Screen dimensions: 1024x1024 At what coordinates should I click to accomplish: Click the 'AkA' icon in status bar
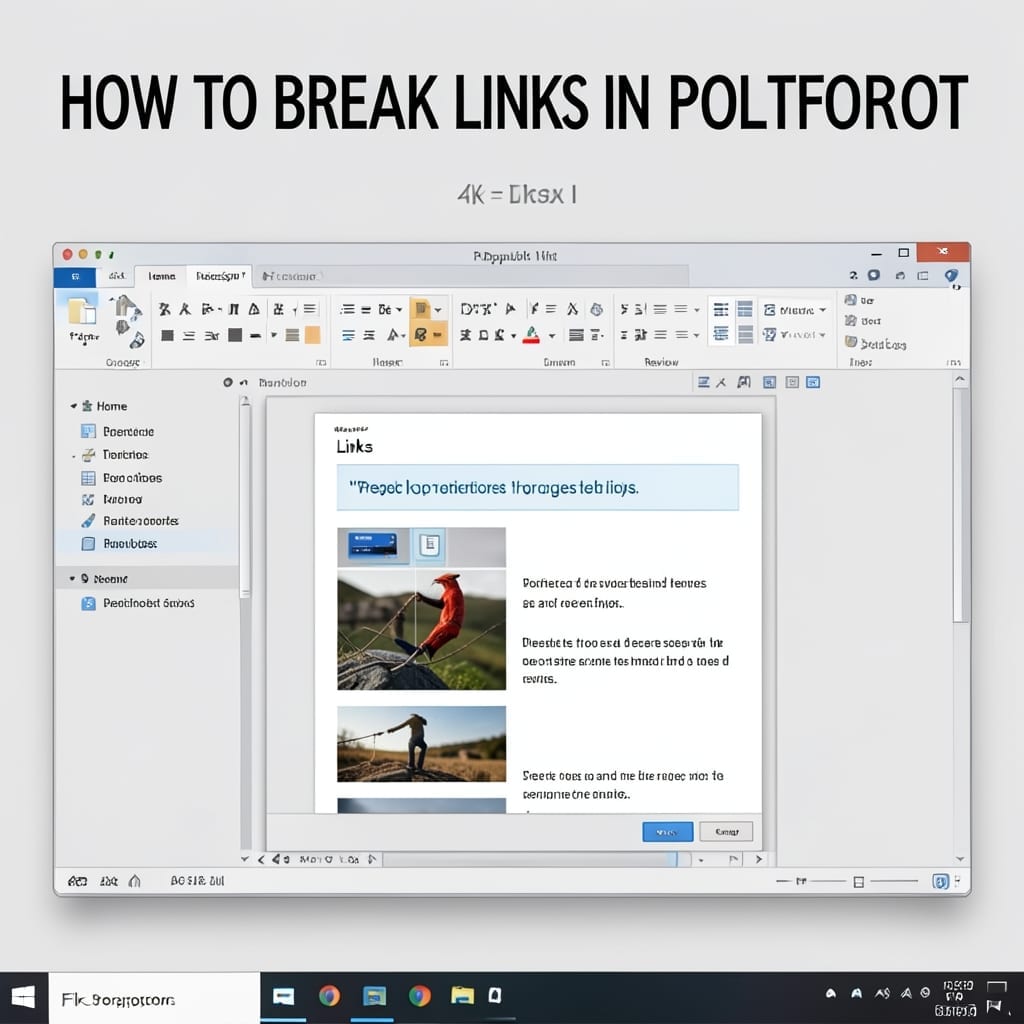[108, 881]
